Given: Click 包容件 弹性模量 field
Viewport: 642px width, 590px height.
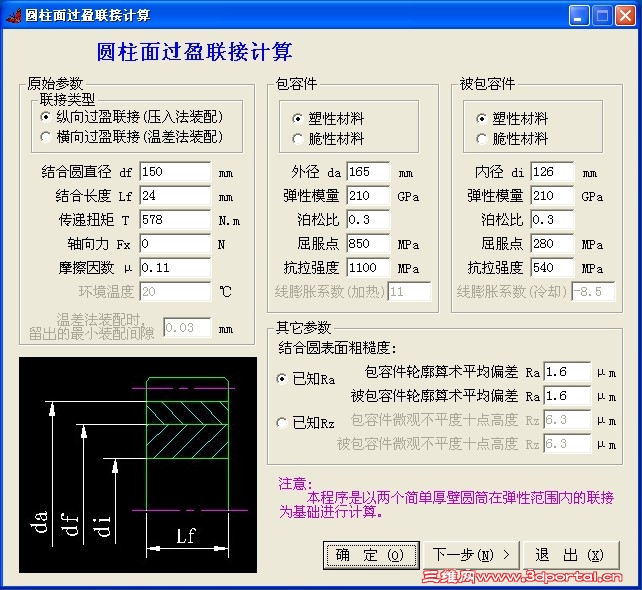Looking at the screenshot, I should point(368,196).
